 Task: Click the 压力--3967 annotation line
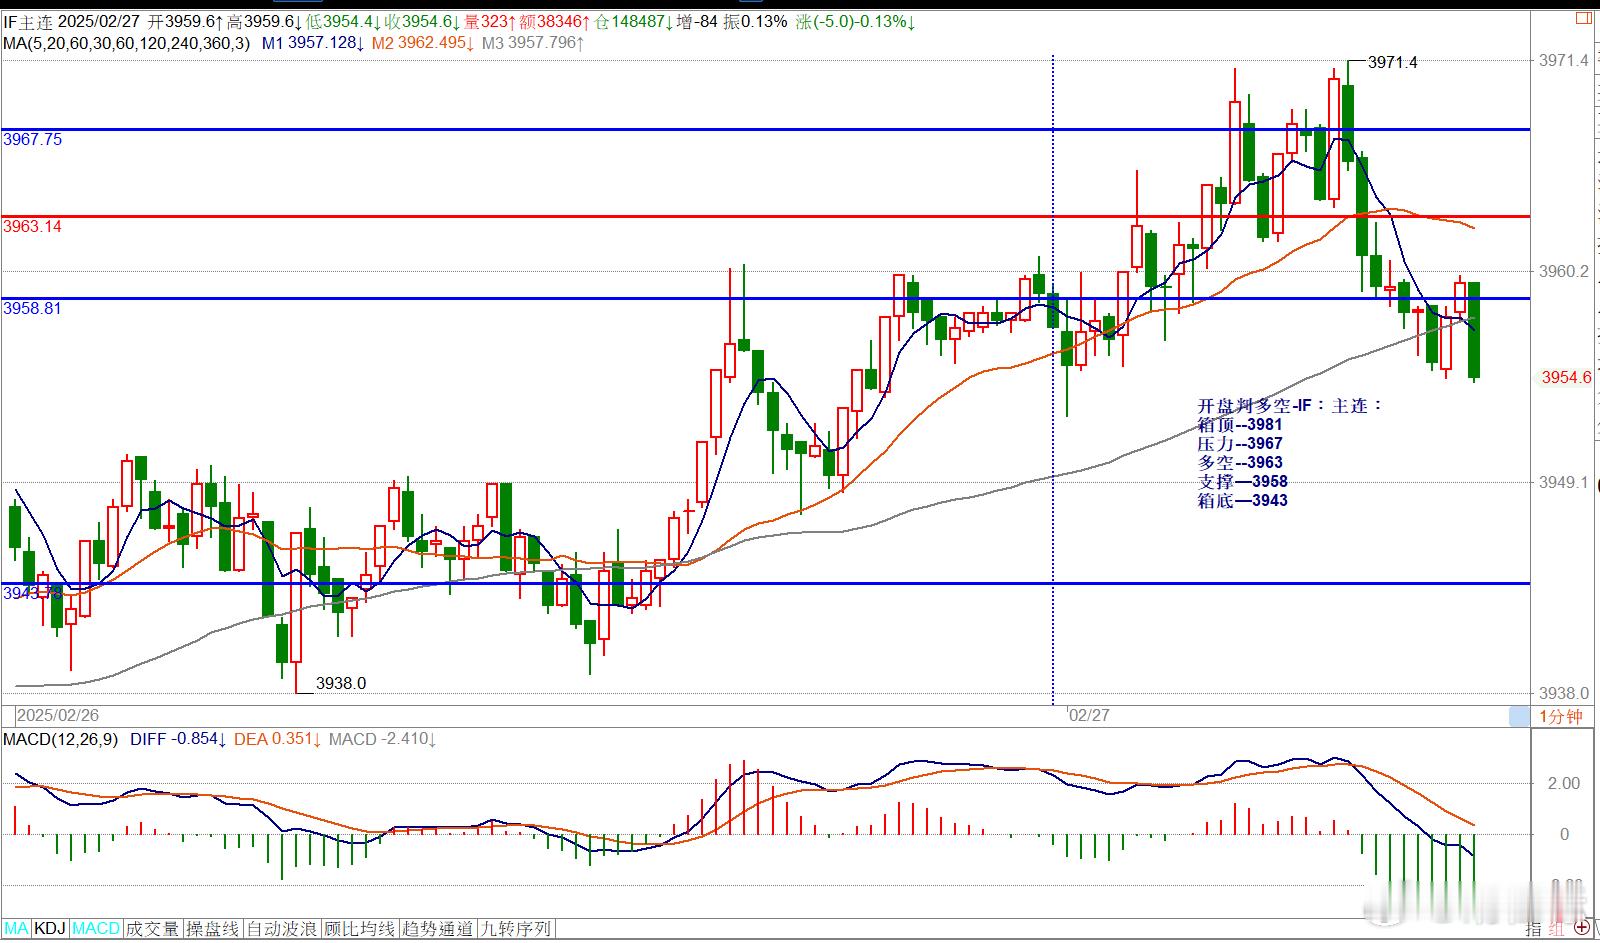pyautogui.click(x=1240, y=444)
